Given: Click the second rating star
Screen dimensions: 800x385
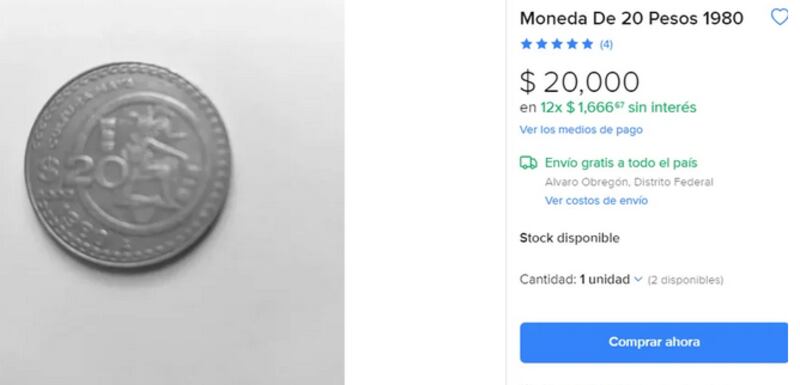Looking at the screenshot, I should (x=542, y=44).
